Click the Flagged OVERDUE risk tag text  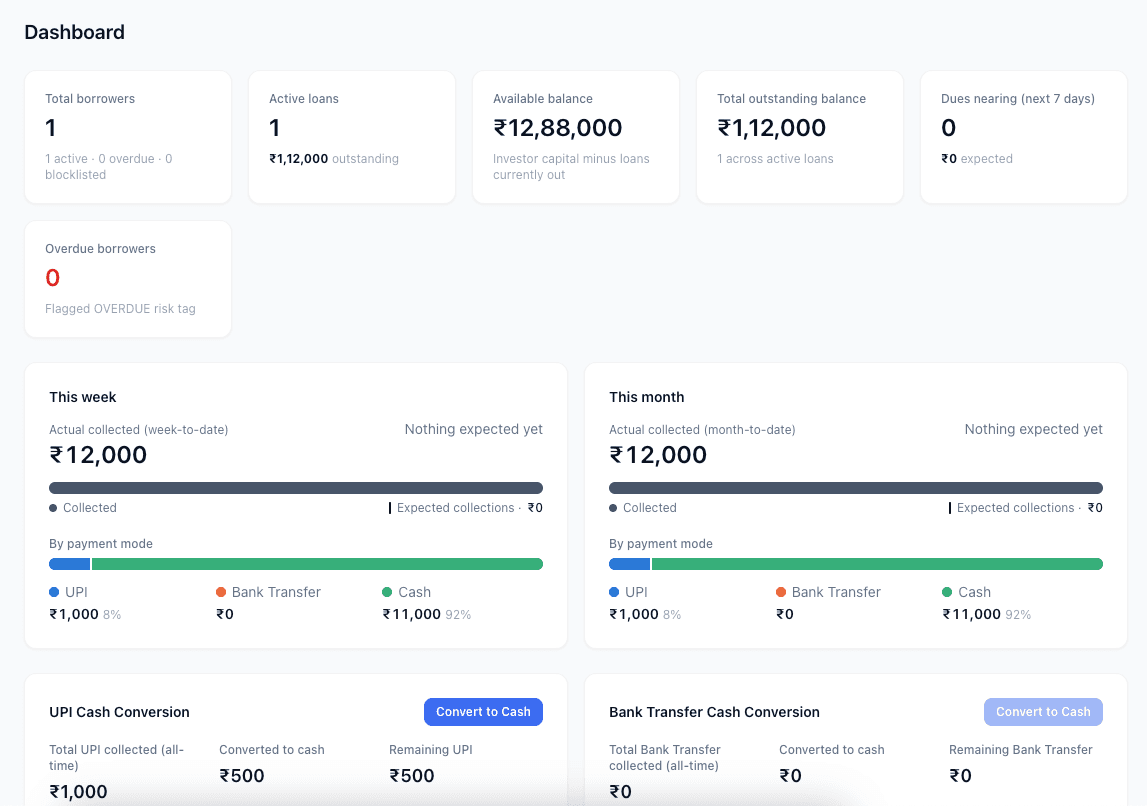120,309
